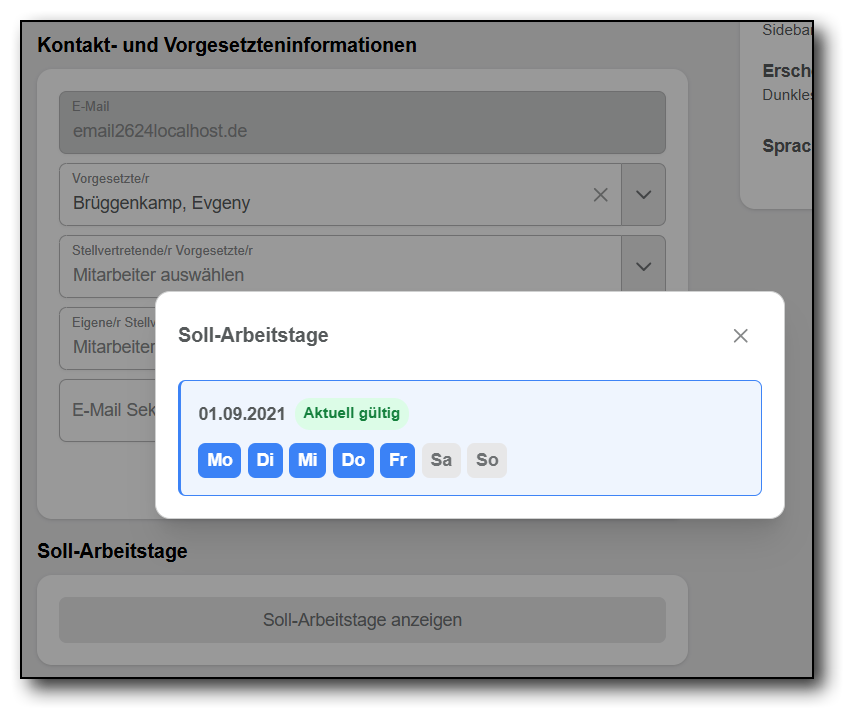
Task: Toggle the Sa workday chip
Action: coord(441,460)
